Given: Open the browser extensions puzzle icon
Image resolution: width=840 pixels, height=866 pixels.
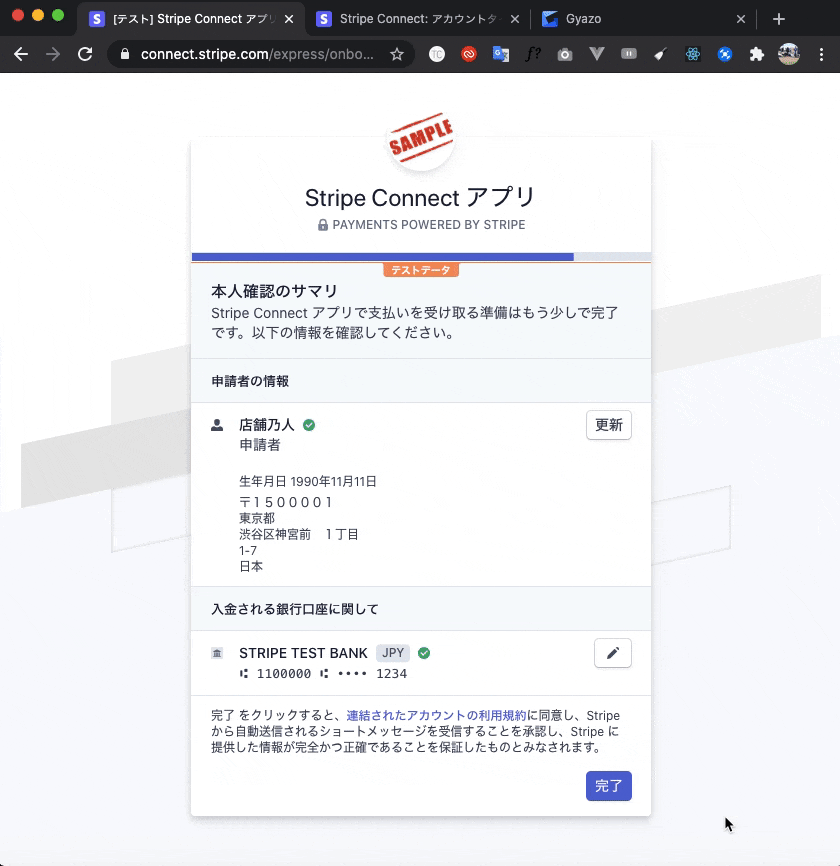Looking at the screenshot, I should click(756, 55).
